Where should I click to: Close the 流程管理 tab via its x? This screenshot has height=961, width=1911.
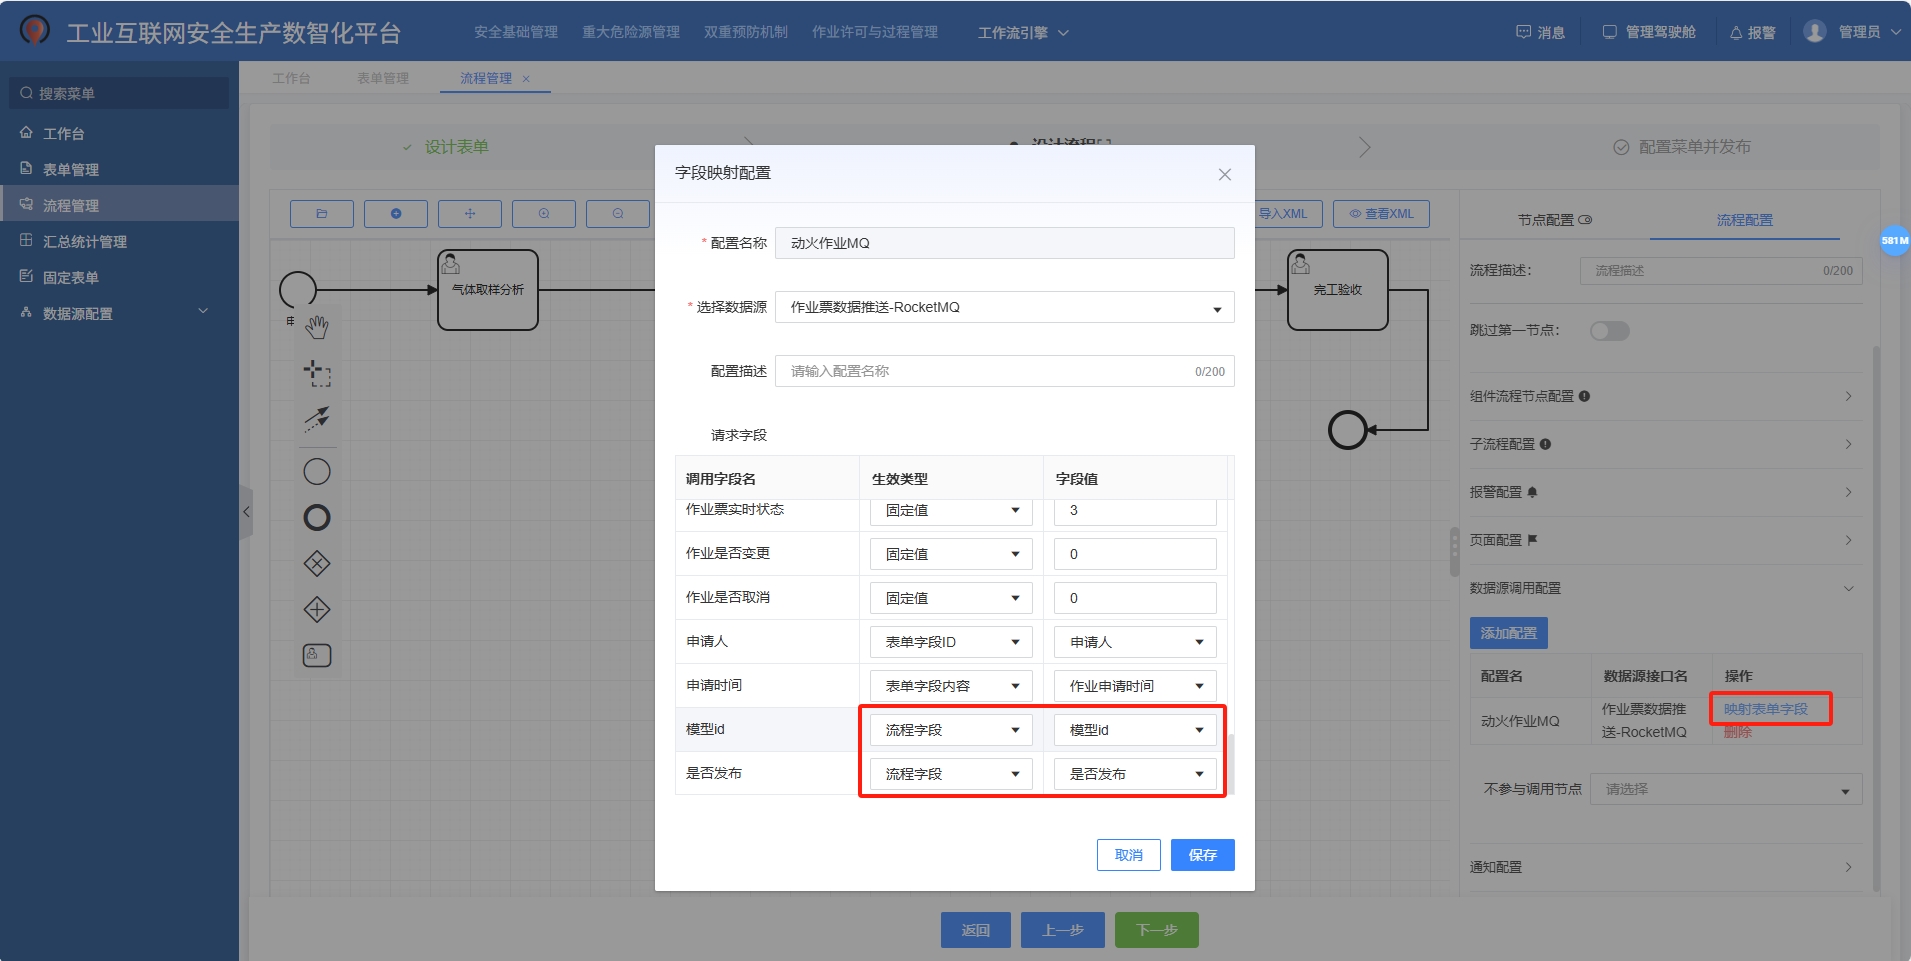(526, 79)
